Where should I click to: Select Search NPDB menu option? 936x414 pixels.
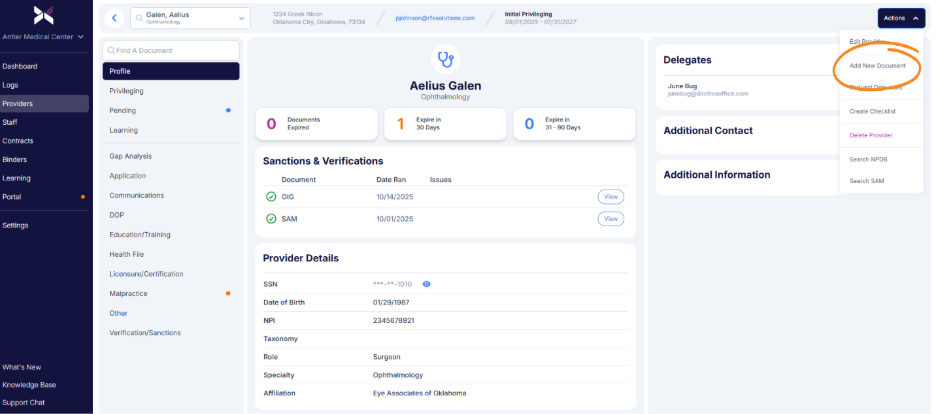pyautogui.click(x=867, y=158)
